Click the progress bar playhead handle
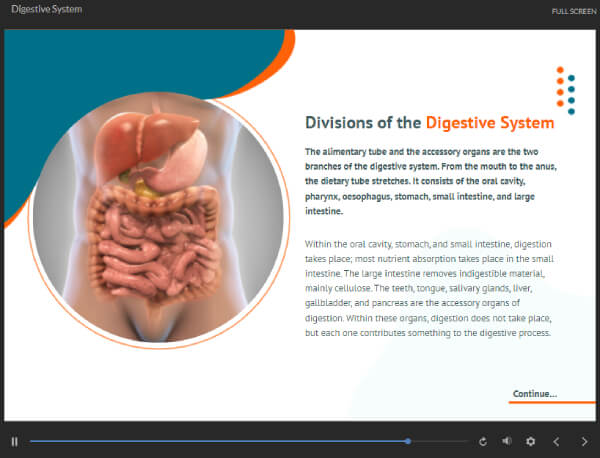Image resolution: width=600 pixels, height=458 pixels. (408, 441)
